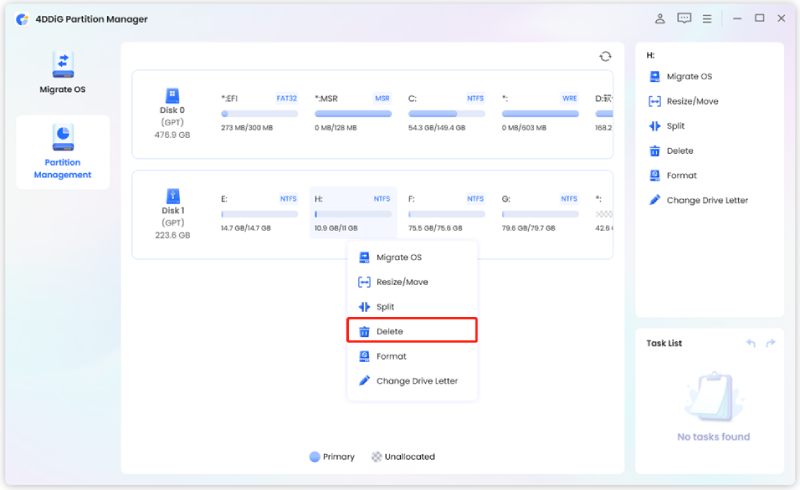Image resolution: width=800 pixels, height=490 pixels.
Task: Choose Resize/Move from context menu
Action: (x=412, y=282)
